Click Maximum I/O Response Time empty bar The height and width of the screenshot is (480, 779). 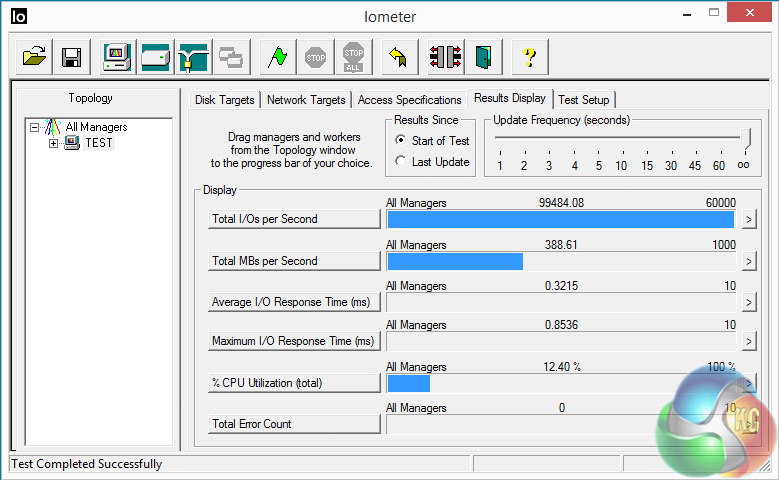point(561,342)
